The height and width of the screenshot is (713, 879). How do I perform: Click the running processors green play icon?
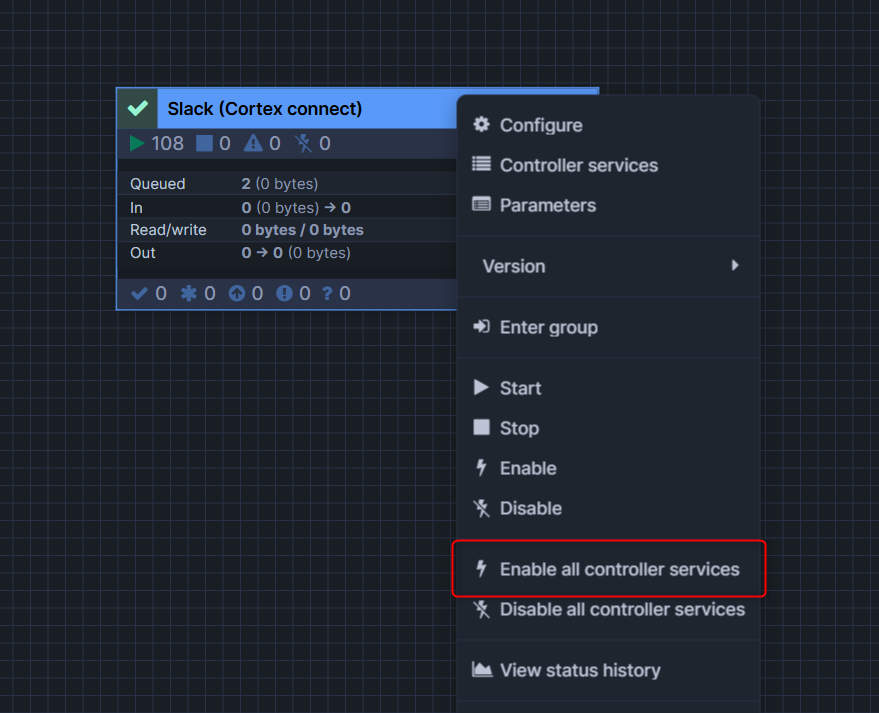pyautogui.click(x=137, y=143)
